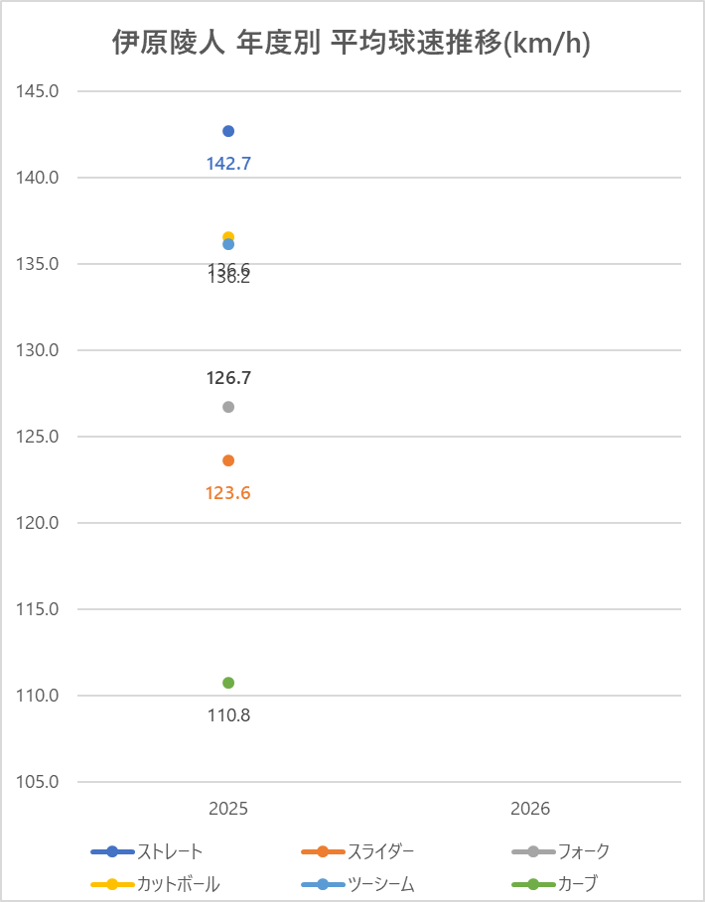The width and height of the screenshot is (705, 902).
Task: Select the スライダー legend entry
Action: 358,851
